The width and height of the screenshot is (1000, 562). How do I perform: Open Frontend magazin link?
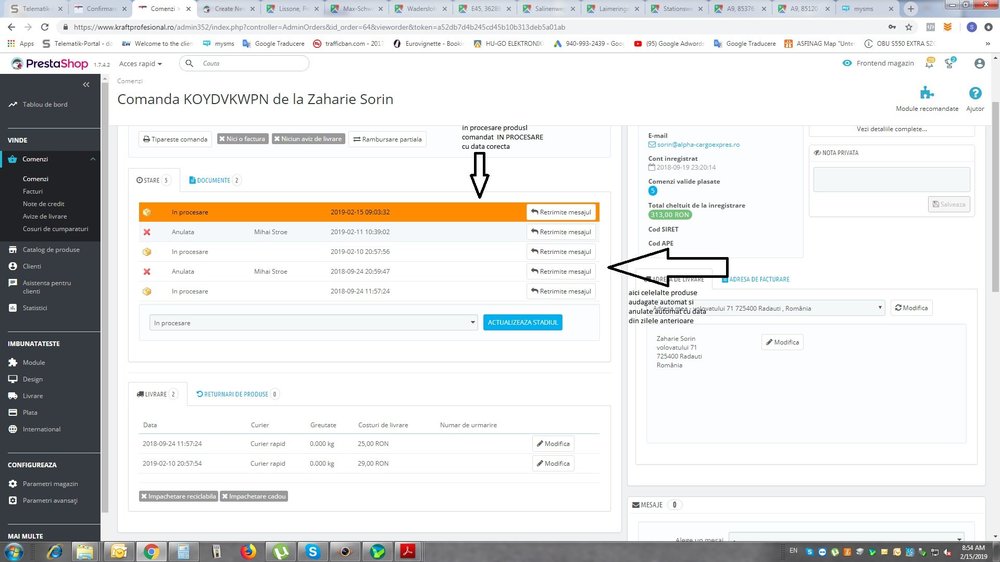click(878, 63)
